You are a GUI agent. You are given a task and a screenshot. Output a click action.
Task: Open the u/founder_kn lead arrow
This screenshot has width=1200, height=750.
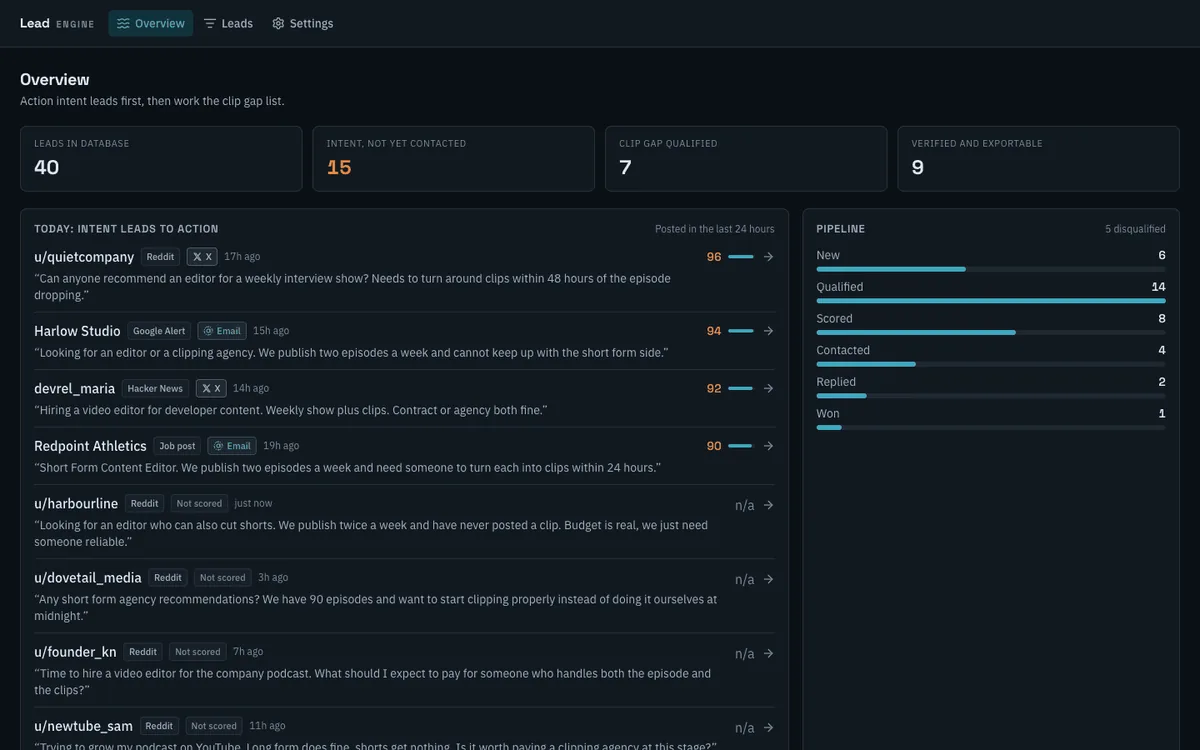768,653
